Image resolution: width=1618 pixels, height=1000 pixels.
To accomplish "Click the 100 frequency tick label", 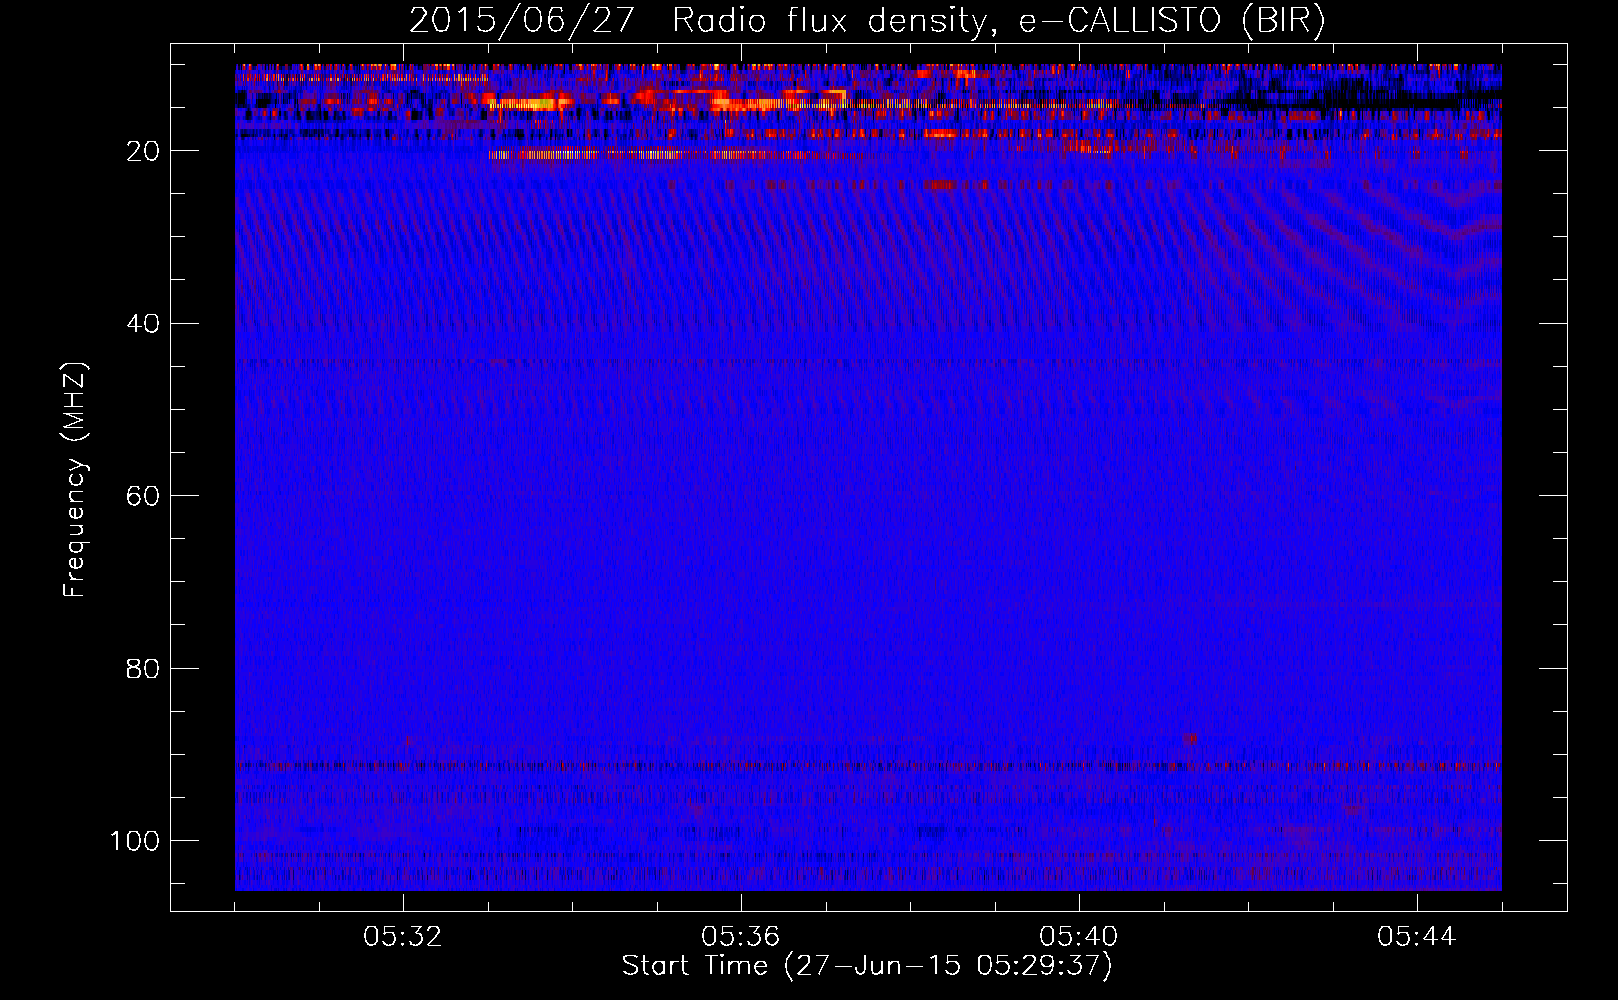I will coord(135,841).
